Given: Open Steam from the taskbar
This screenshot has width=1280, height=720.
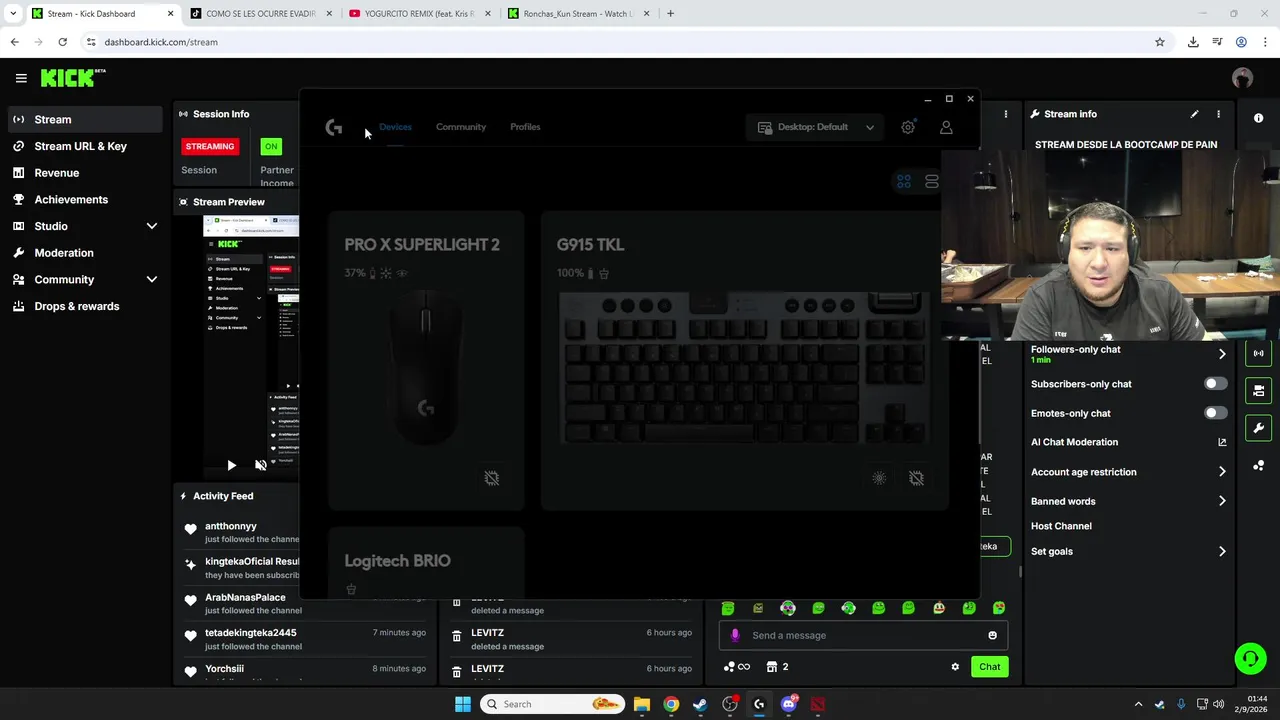Looking at the screenshot, I should pyautogui.click(x=700, y=704).
